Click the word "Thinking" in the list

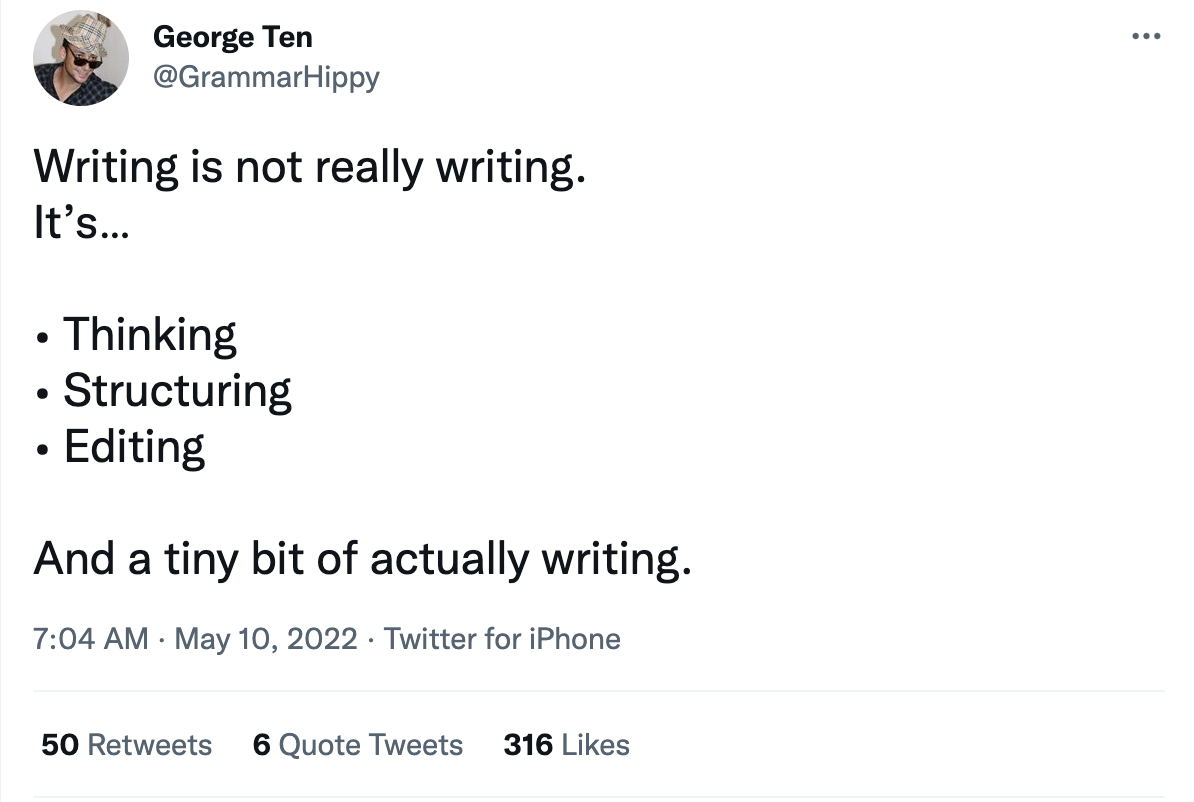click(150, 335)
